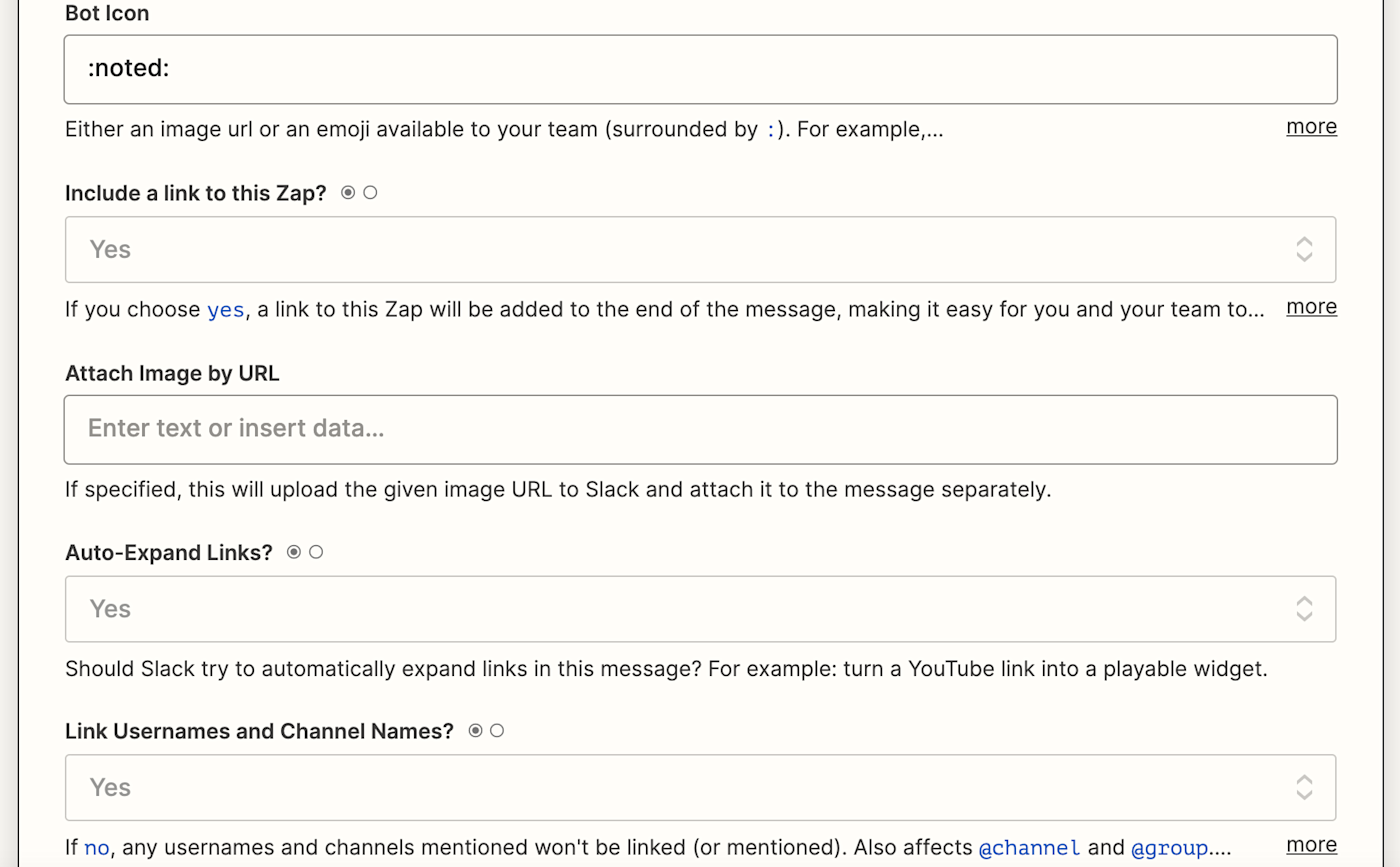Viewport: 1400px width, 867px height.
Task: Click the up-down chevron in the Link Usernames field
Action: click(x=1303, y=788)
